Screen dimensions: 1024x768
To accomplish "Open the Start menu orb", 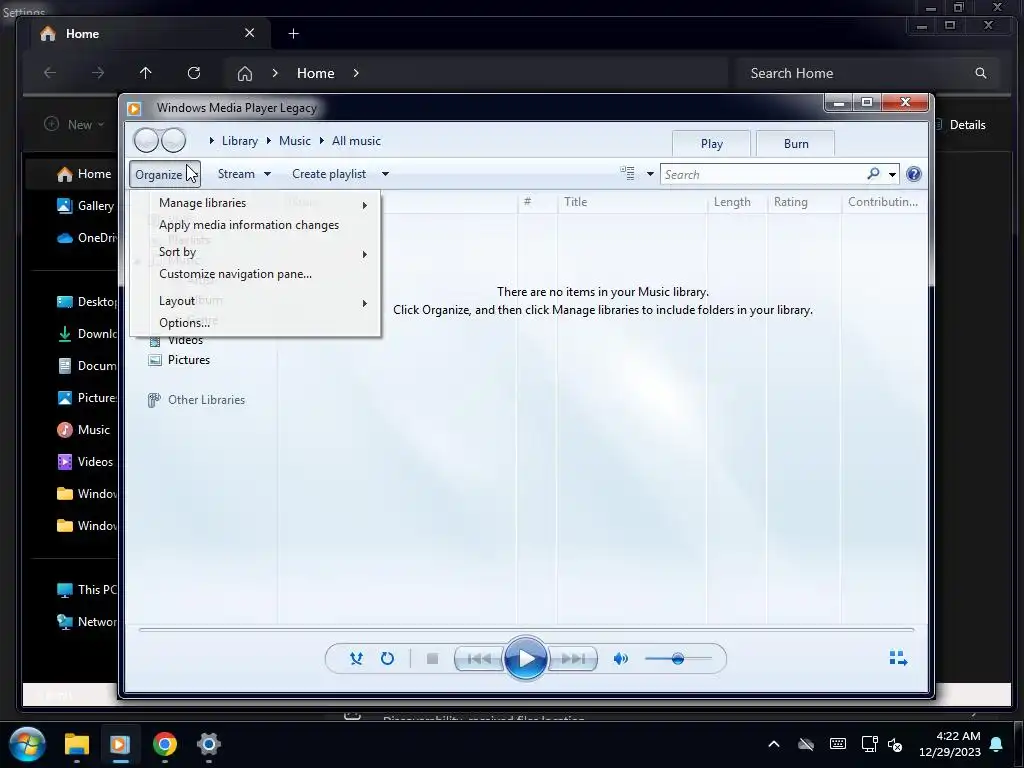I will pos(27,744).
